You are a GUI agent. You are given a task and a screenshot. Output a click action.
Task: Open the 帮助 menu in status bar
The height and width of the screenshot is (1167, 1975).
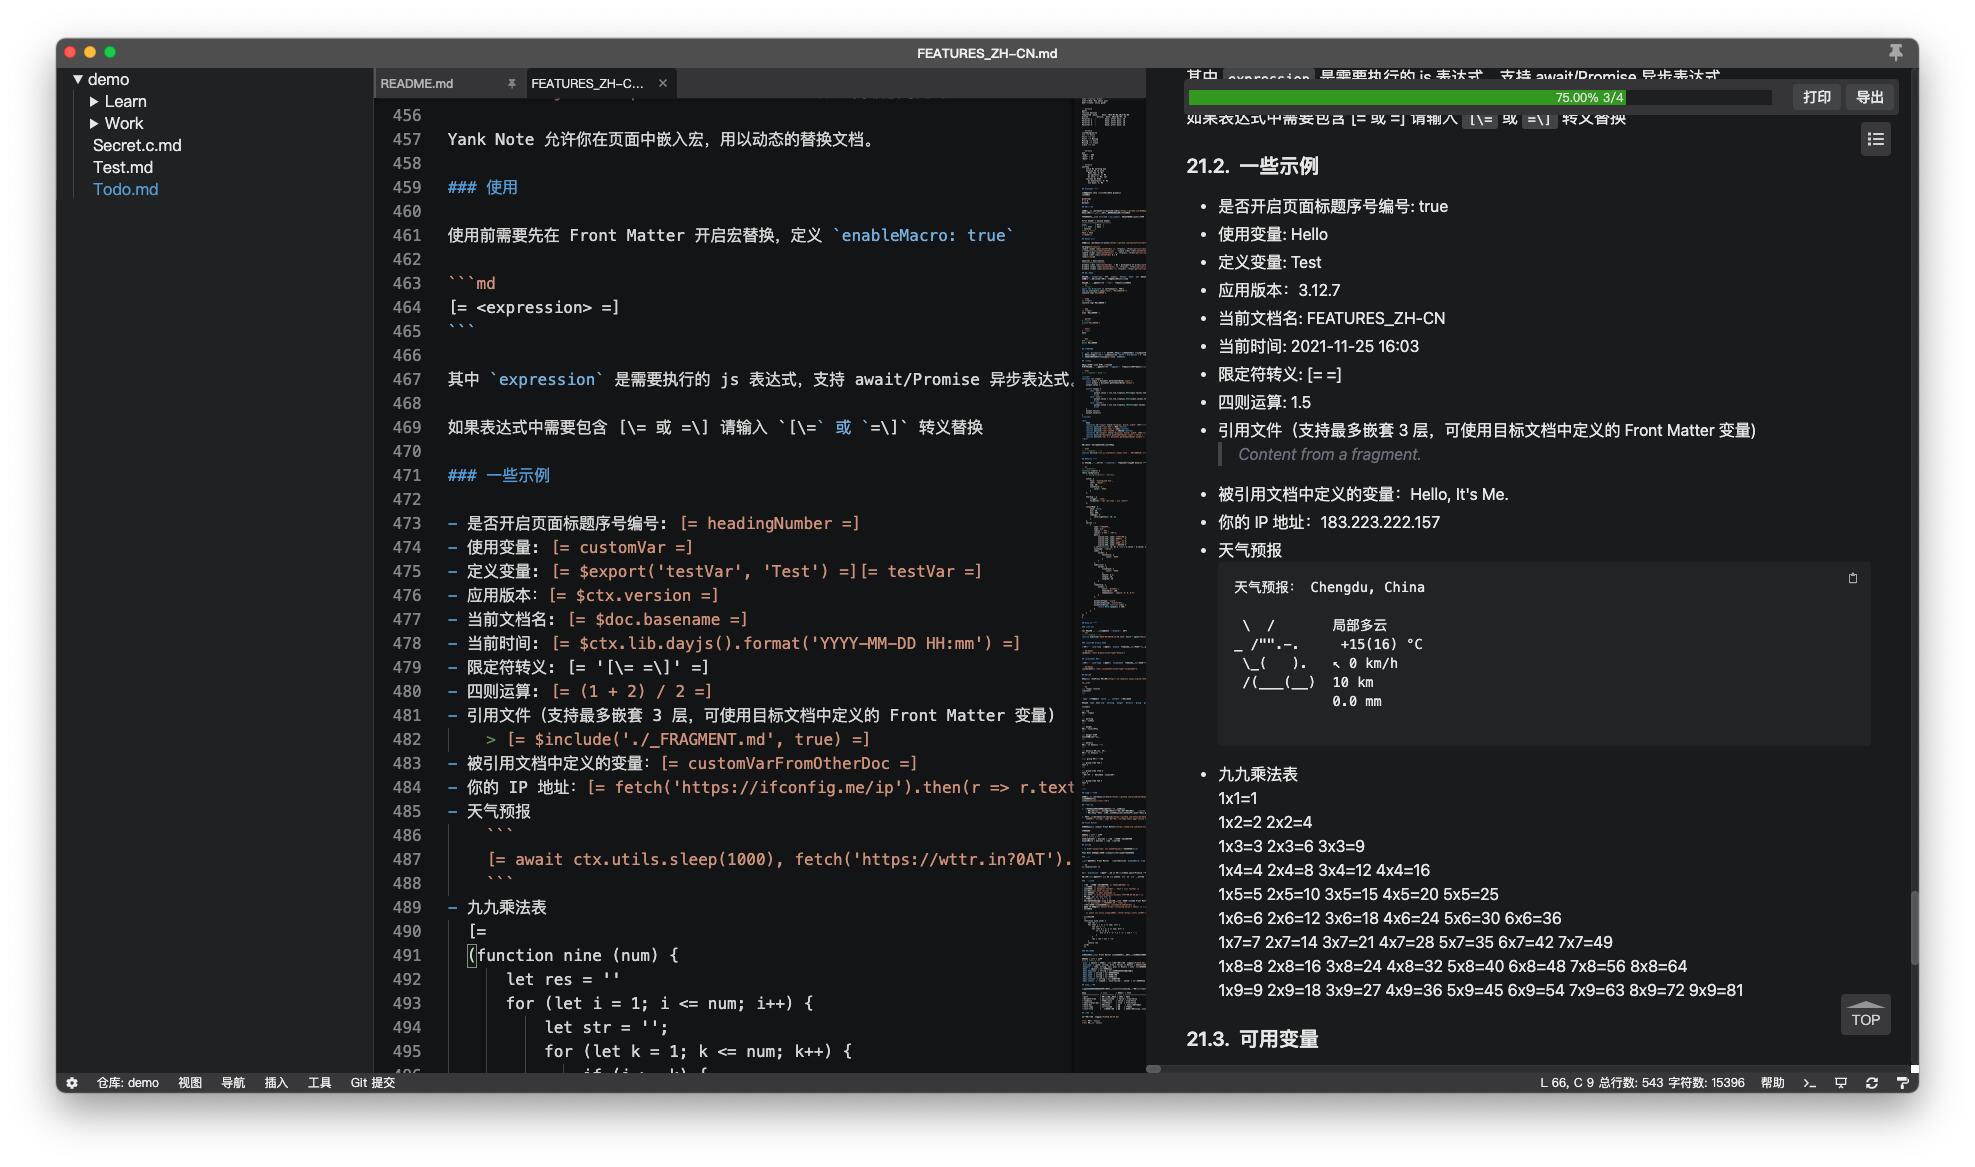click(x=1772, y=1082)
